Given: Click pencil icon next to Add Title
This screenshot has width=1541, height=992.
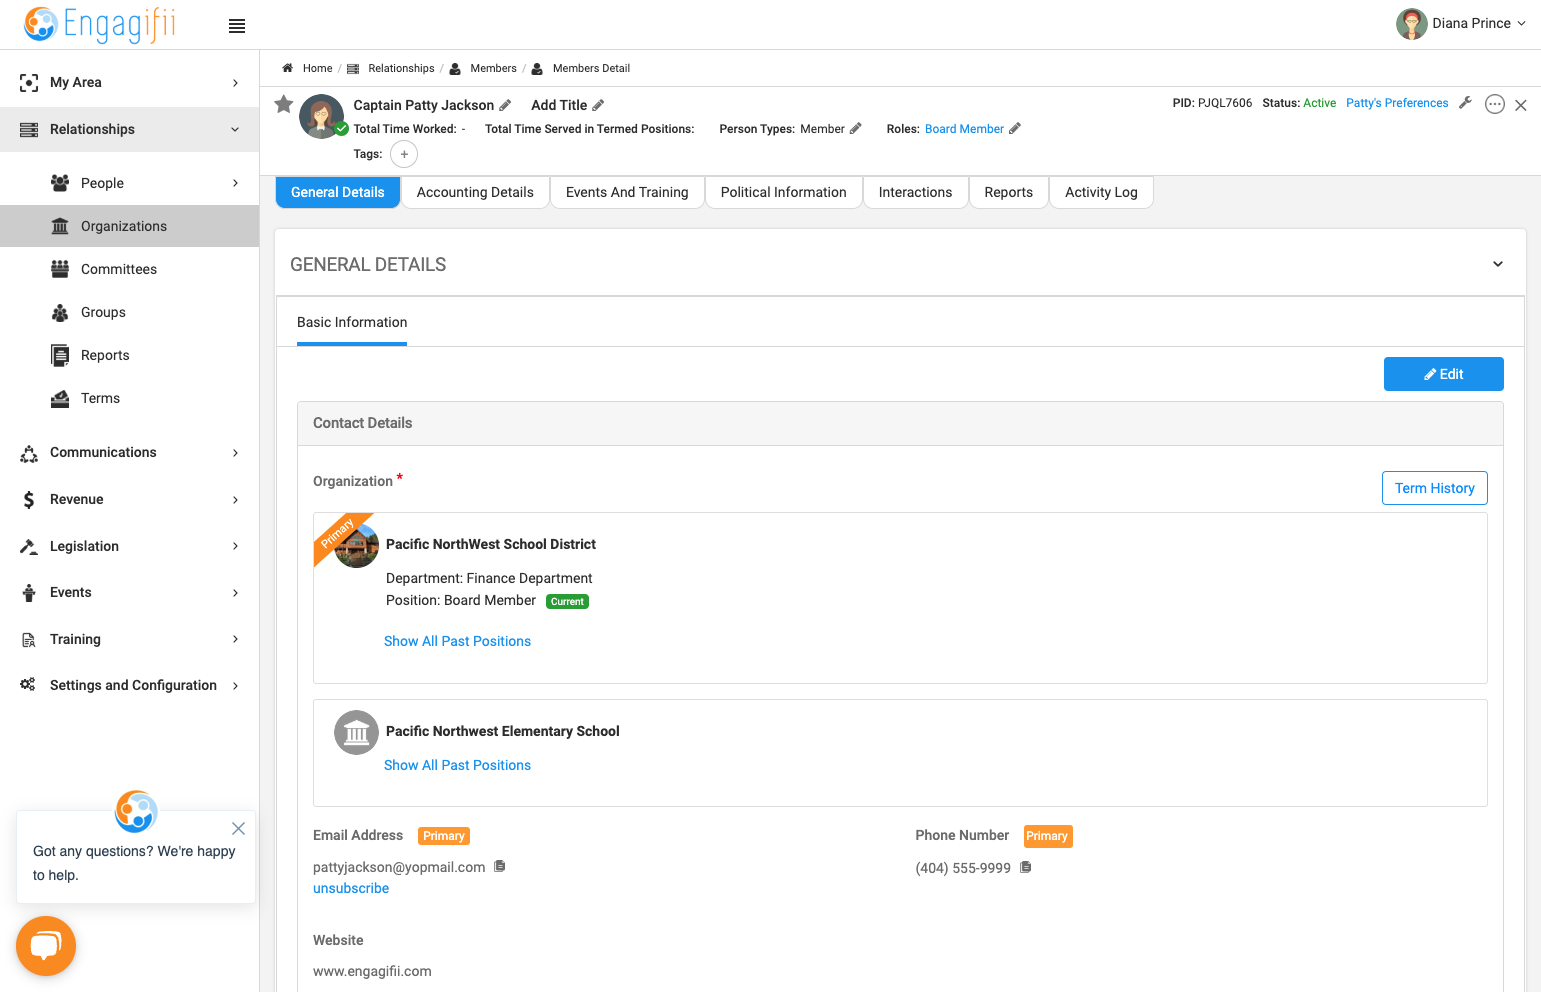Looking at the screenshot, I should 598,105.
